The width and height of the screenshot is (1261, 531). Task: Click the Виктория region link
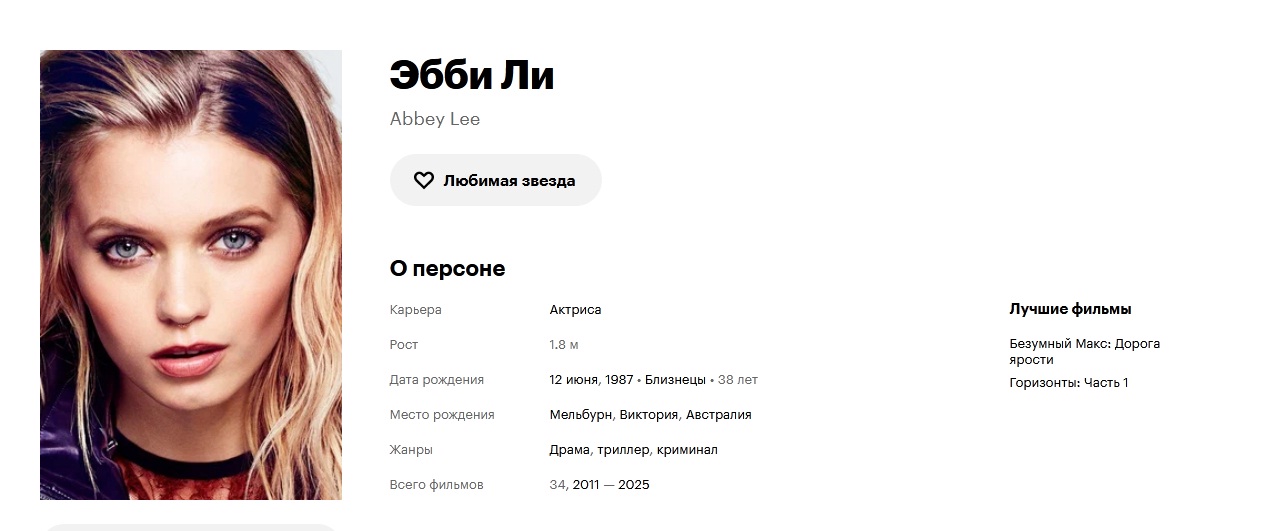coord(649,415)
